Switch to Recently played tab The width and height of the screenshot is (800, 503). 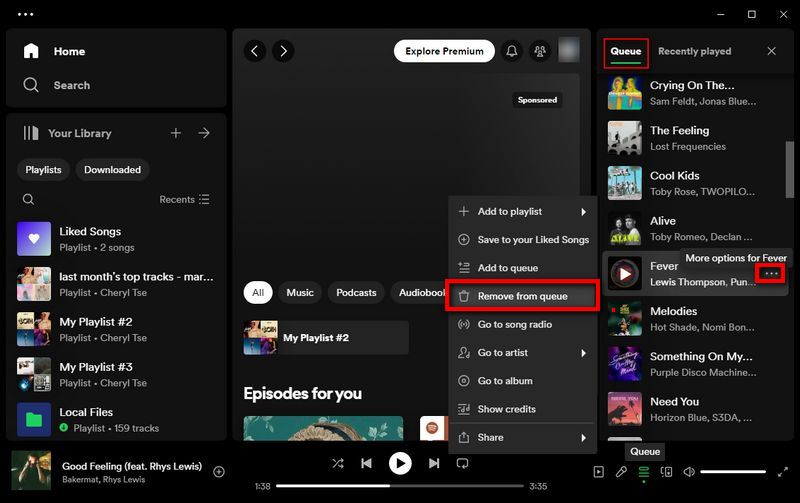point(694,52)
